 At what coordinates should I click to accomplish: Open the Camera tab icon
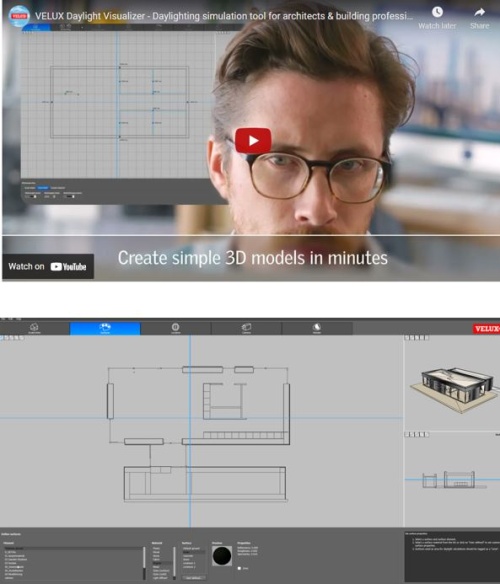point(246,328)
